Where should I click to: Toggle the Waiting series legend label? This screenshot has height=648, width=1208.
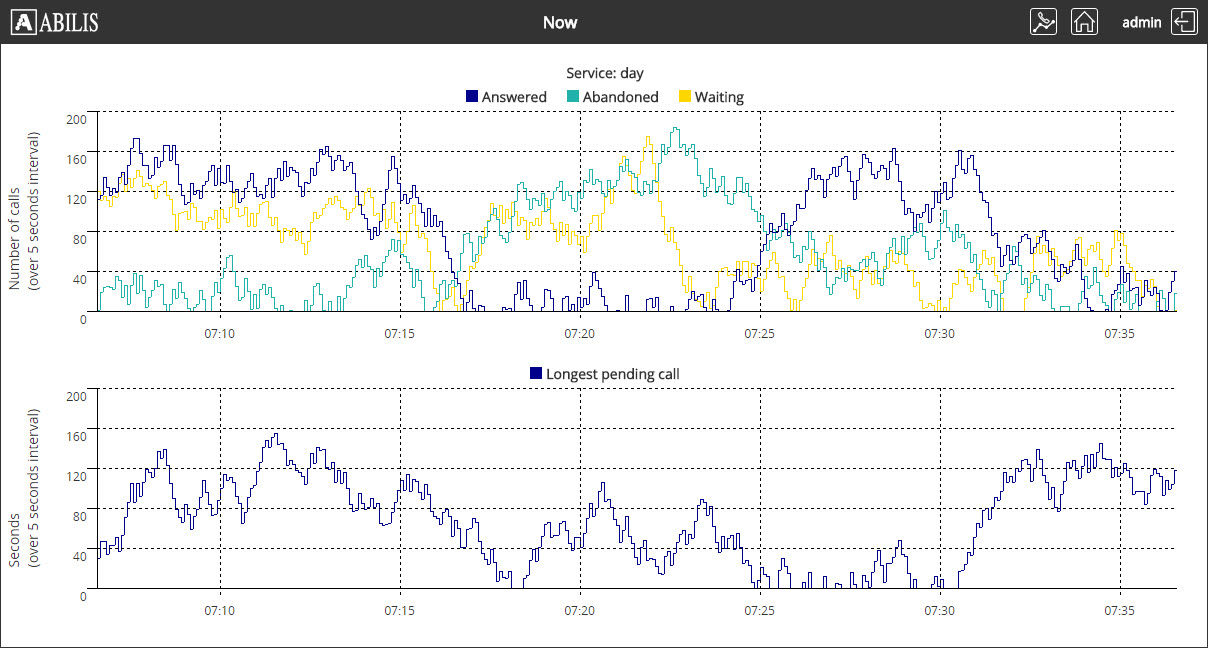[x=719, y=97]
